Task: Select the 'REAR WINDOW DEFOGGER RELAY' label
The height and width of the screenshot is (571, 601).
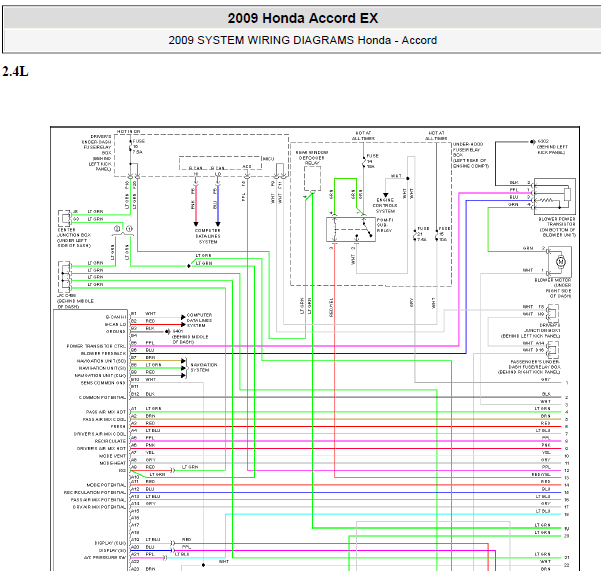Action: pyautogui.click(x=312, y=158)
